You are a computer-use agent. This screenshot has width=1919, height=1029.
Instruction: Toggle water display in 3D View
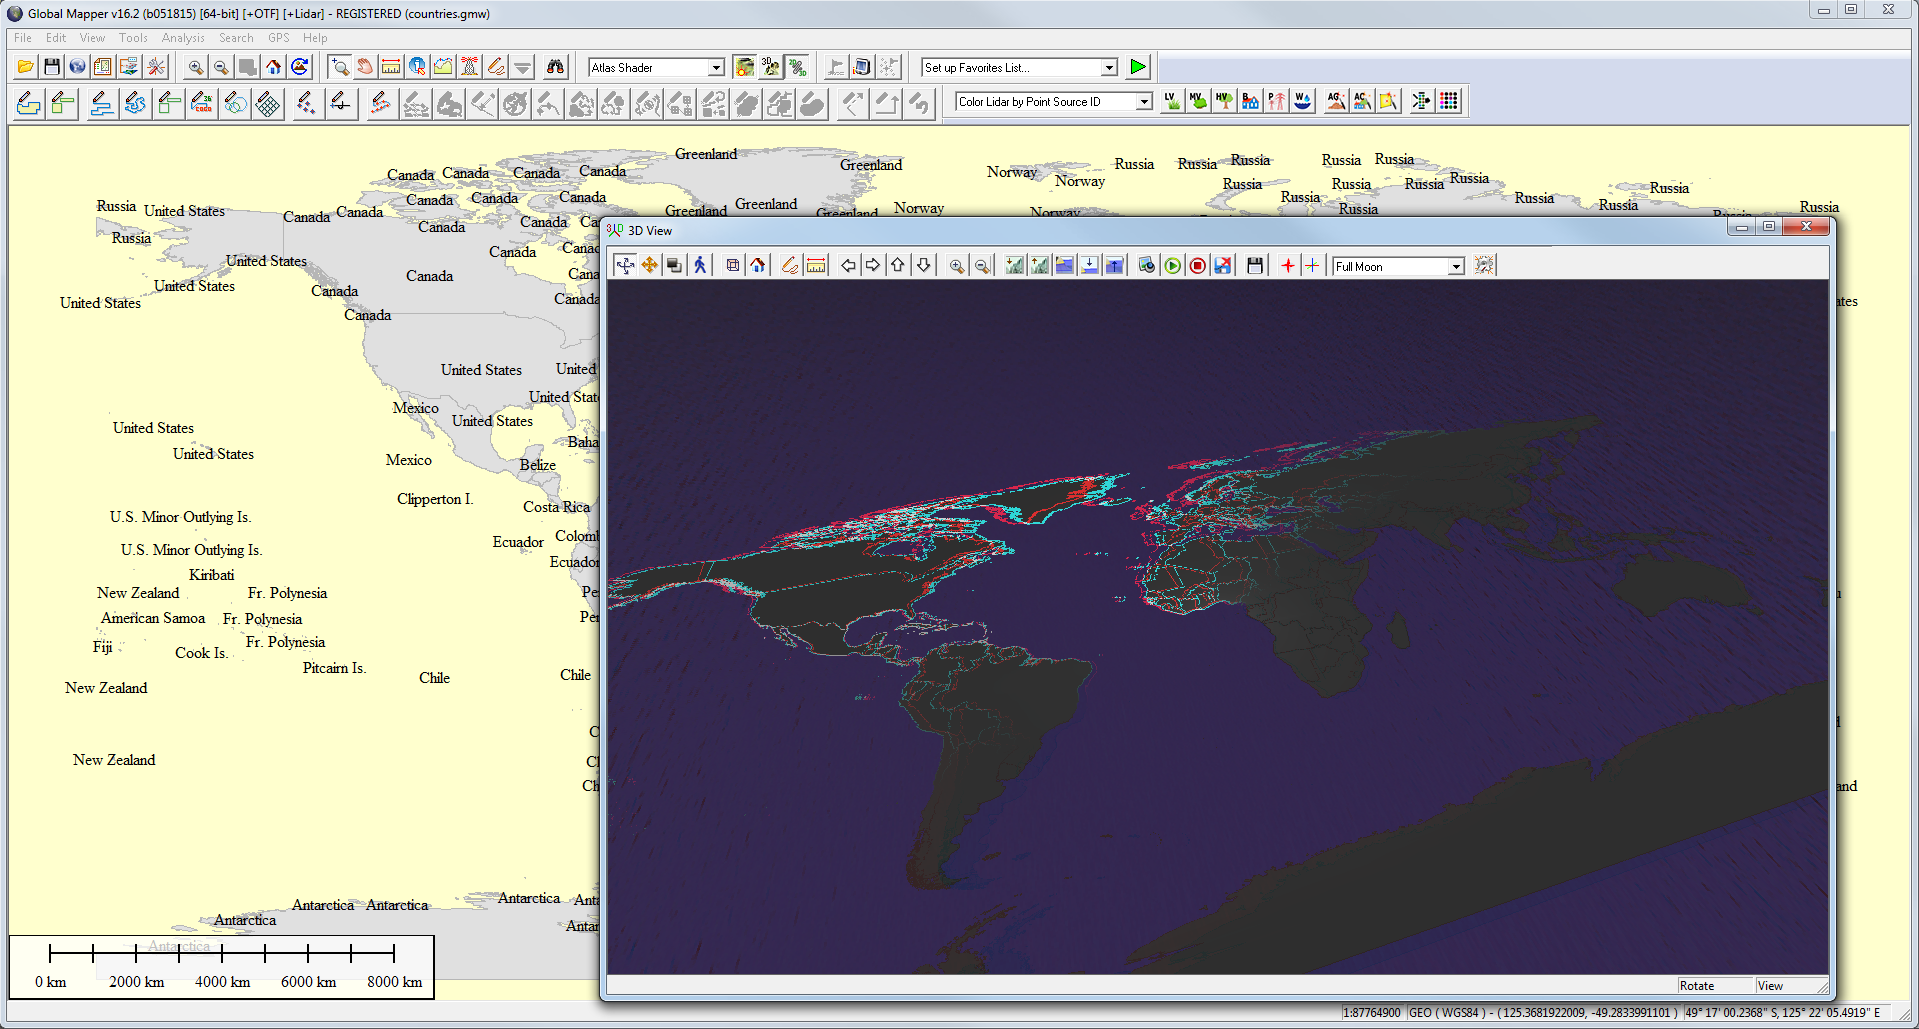click(x=1064, y=265)
